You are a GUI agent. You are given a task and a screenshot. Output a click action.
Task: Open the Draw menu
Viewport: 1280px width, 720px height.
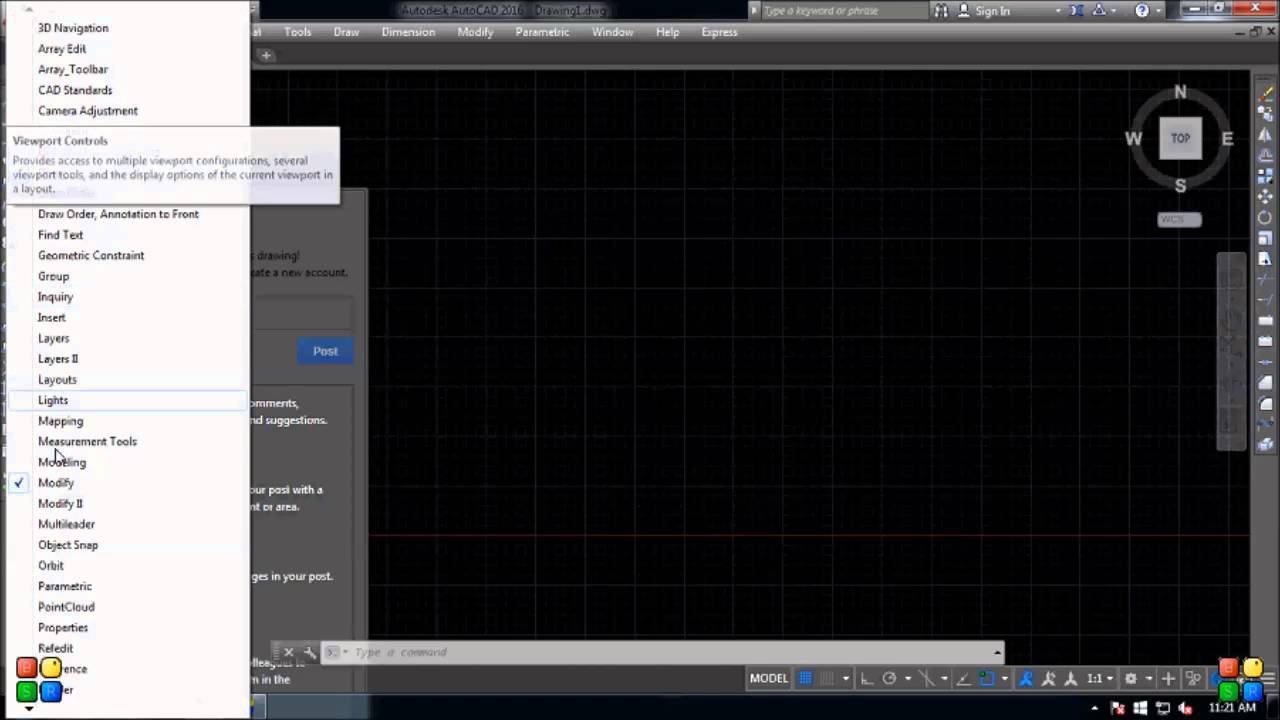[346, 32]
